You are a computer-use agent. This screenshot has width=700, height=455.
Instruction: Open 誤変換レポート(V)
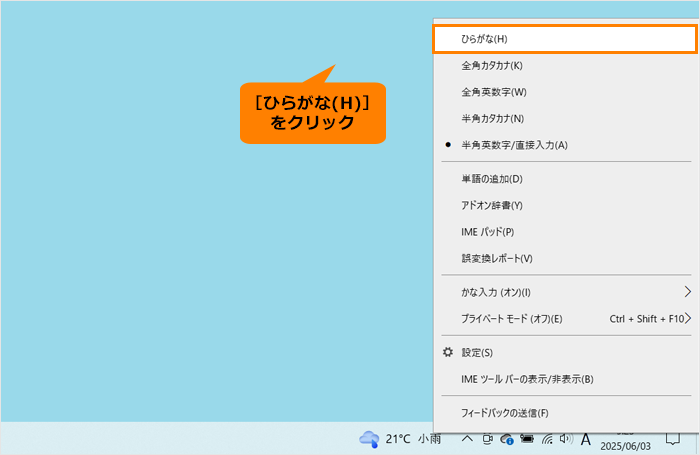coord(565,259)
